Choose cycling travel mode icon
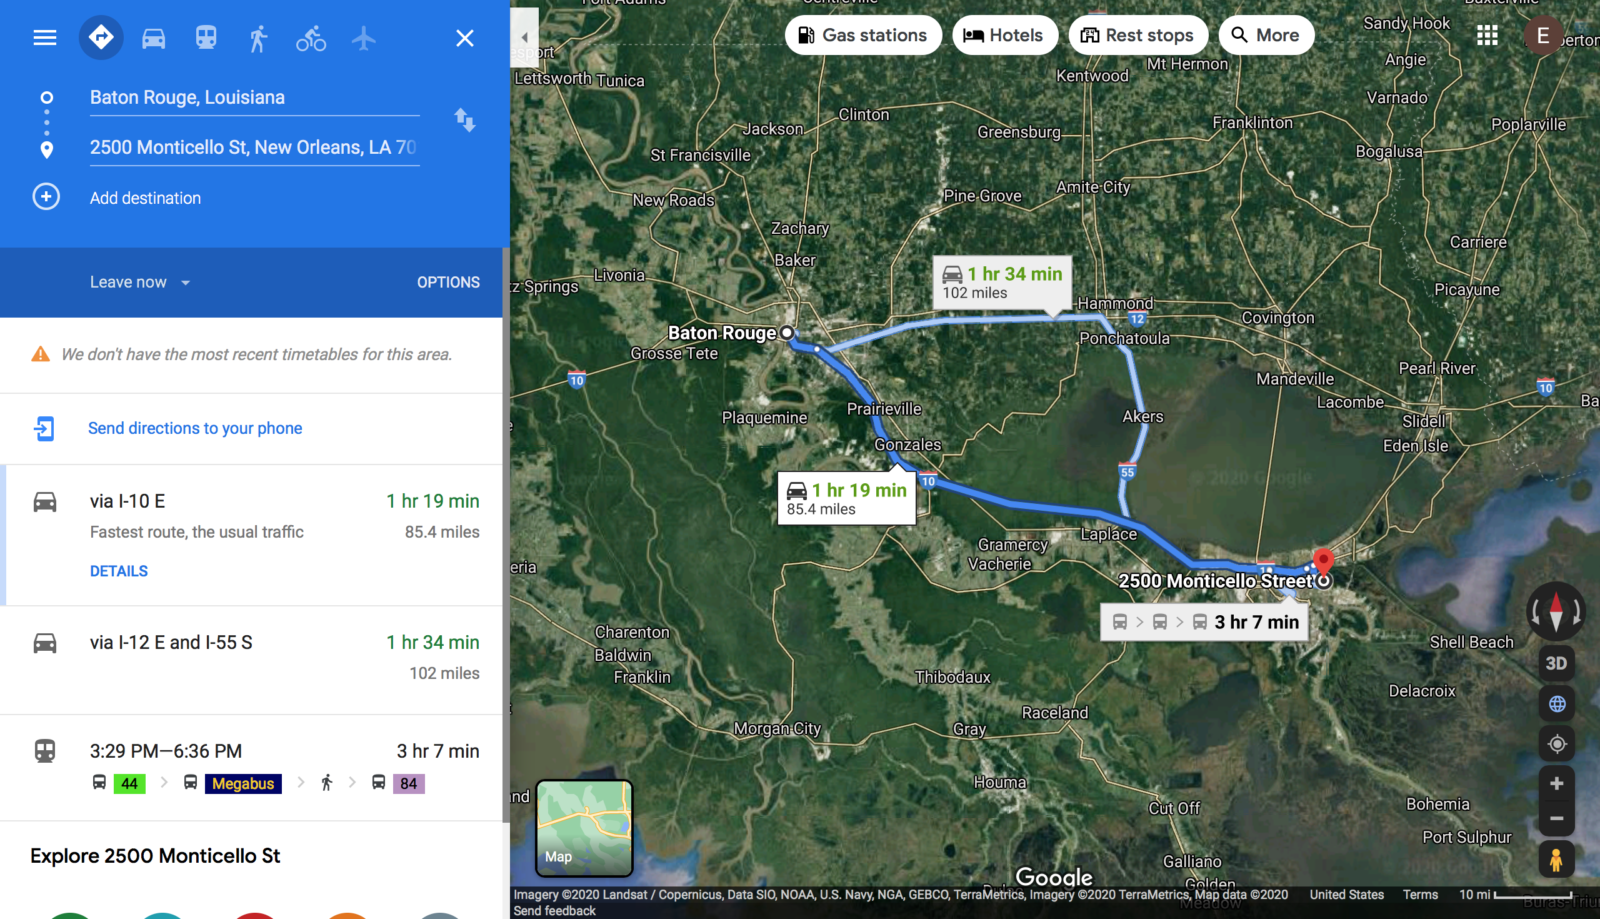This screenshot has width=1600, height=919. pyautogui.click(x=311, y=38)
